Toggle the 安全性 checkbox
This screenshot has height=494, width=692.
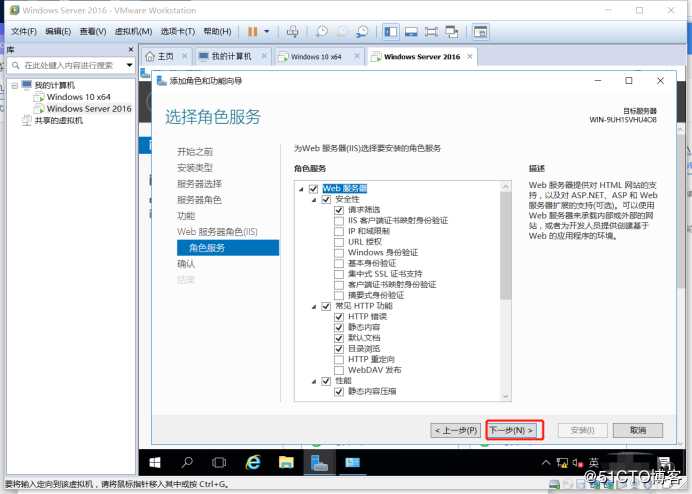326,200
